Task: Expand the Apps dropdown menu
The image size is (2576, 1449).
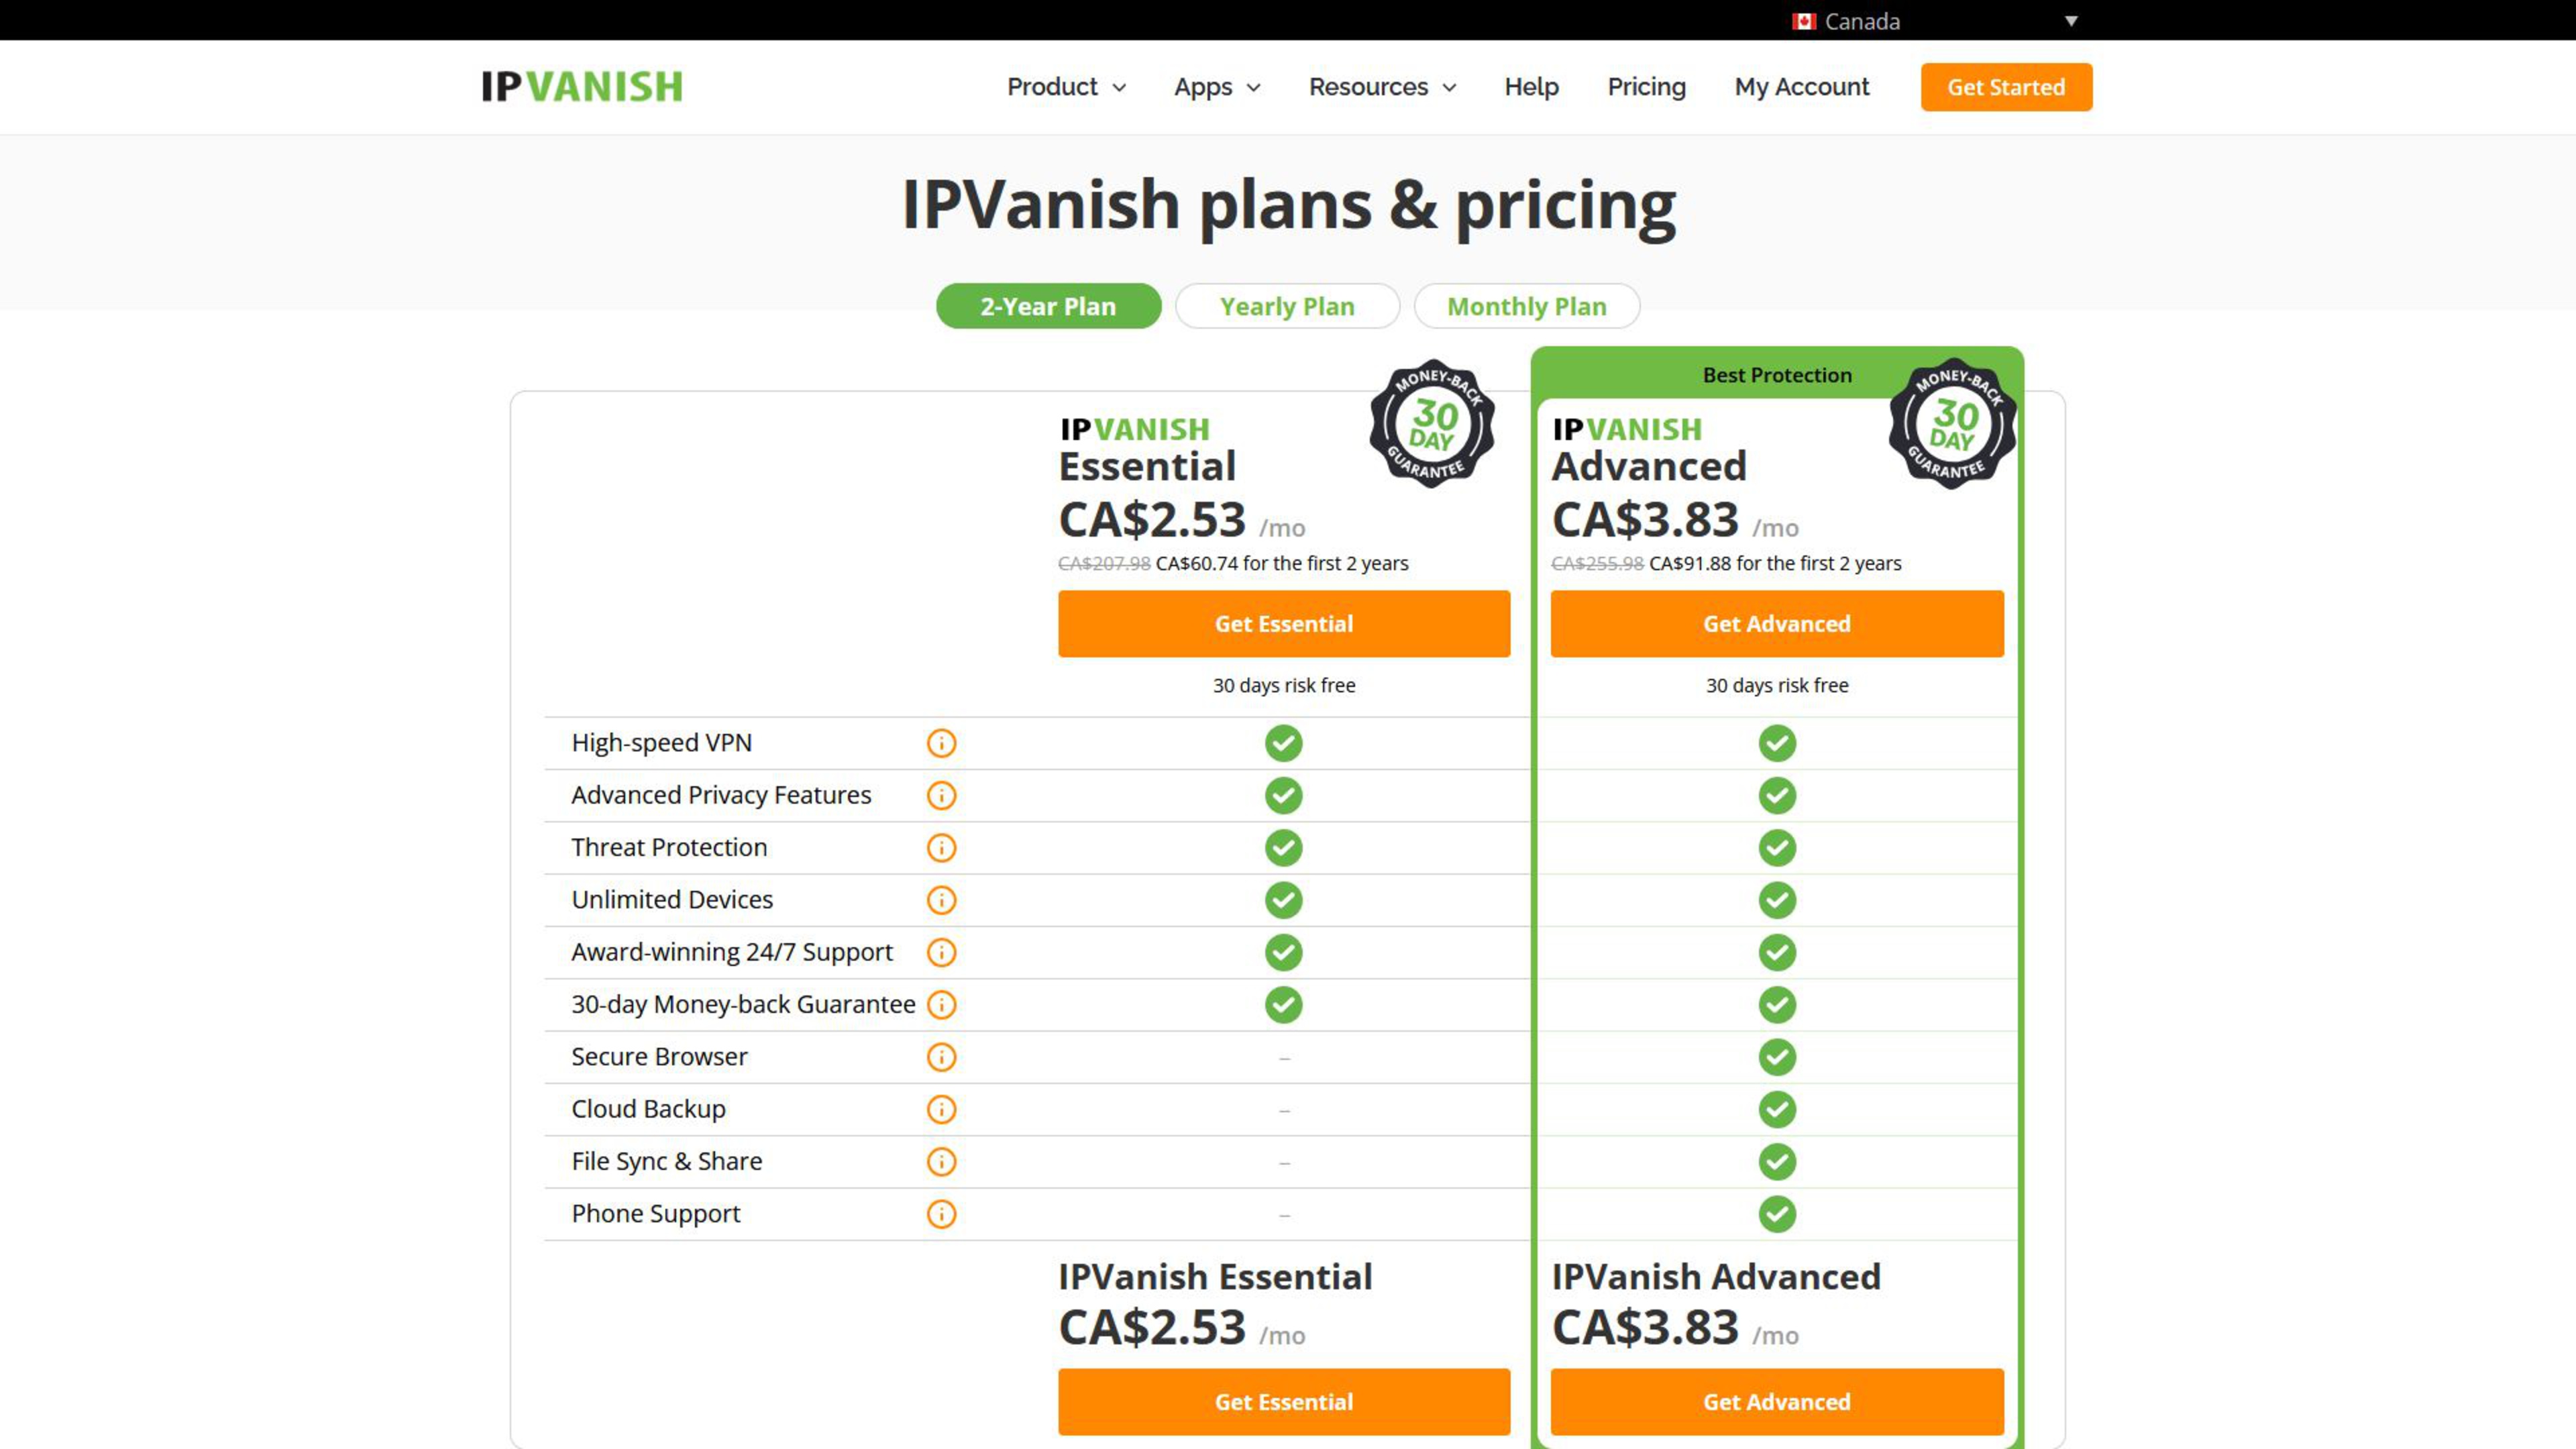Action: (x=1217, y=87)
